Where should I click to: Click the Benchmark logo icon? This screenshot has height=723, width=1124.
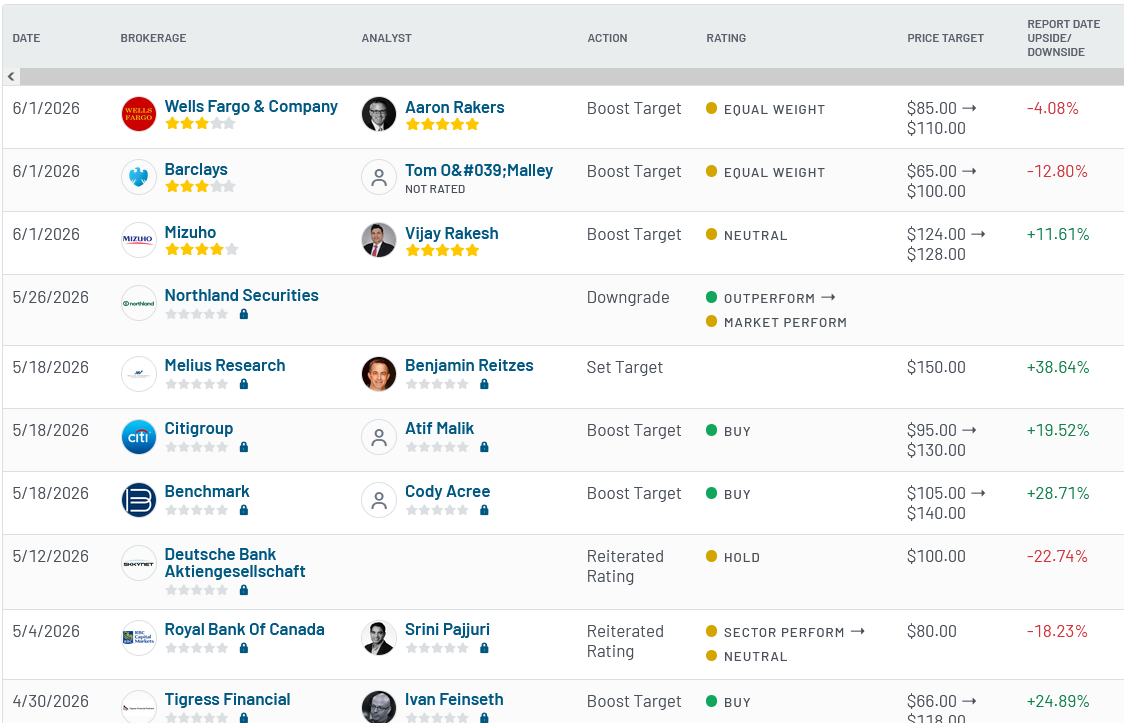pos(138,499)
